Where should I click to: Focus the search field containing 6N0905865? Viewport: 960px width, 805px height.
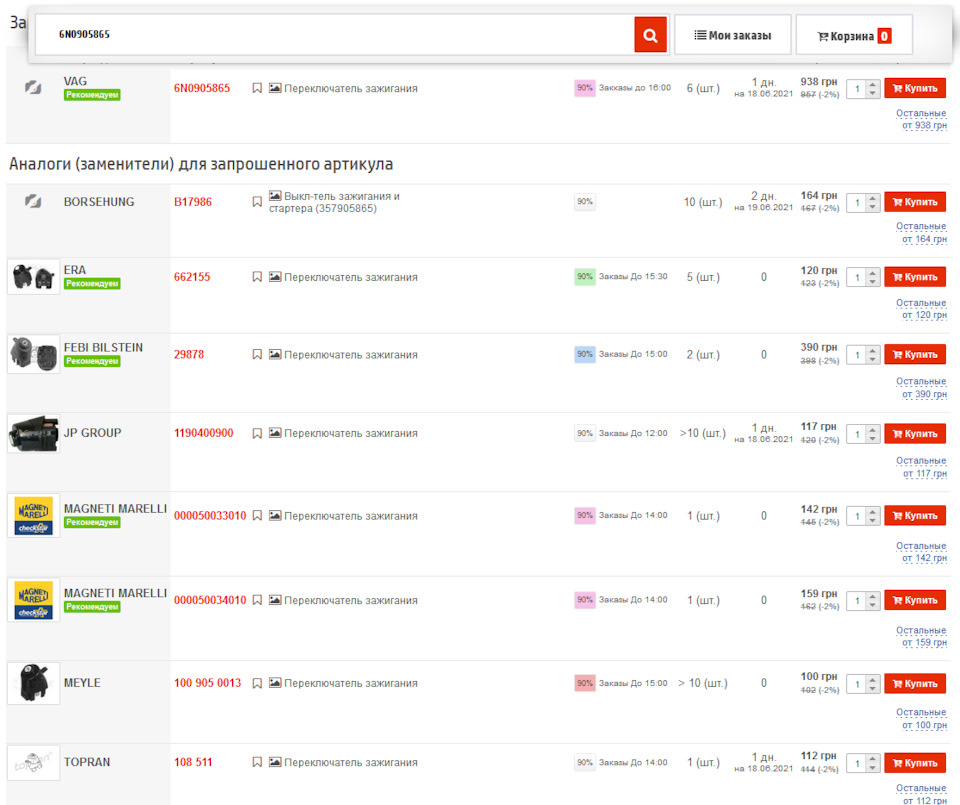[x=334, y=35]
